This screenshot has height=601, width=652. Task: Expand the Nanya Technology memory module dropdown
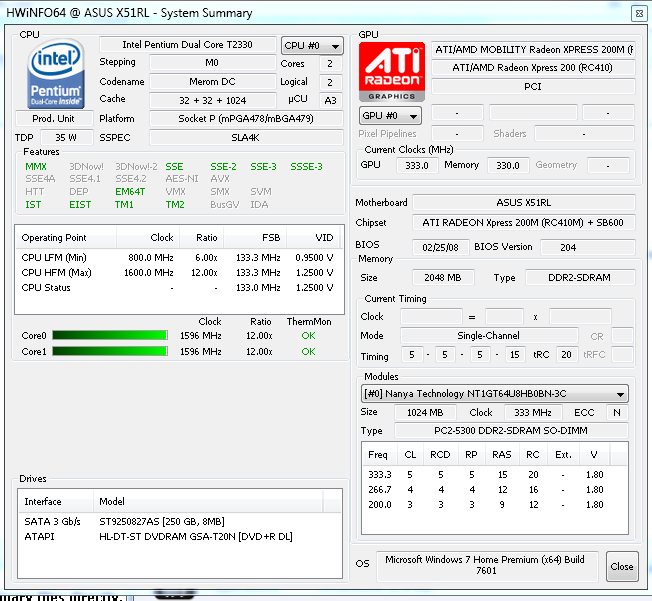[494, 393]
